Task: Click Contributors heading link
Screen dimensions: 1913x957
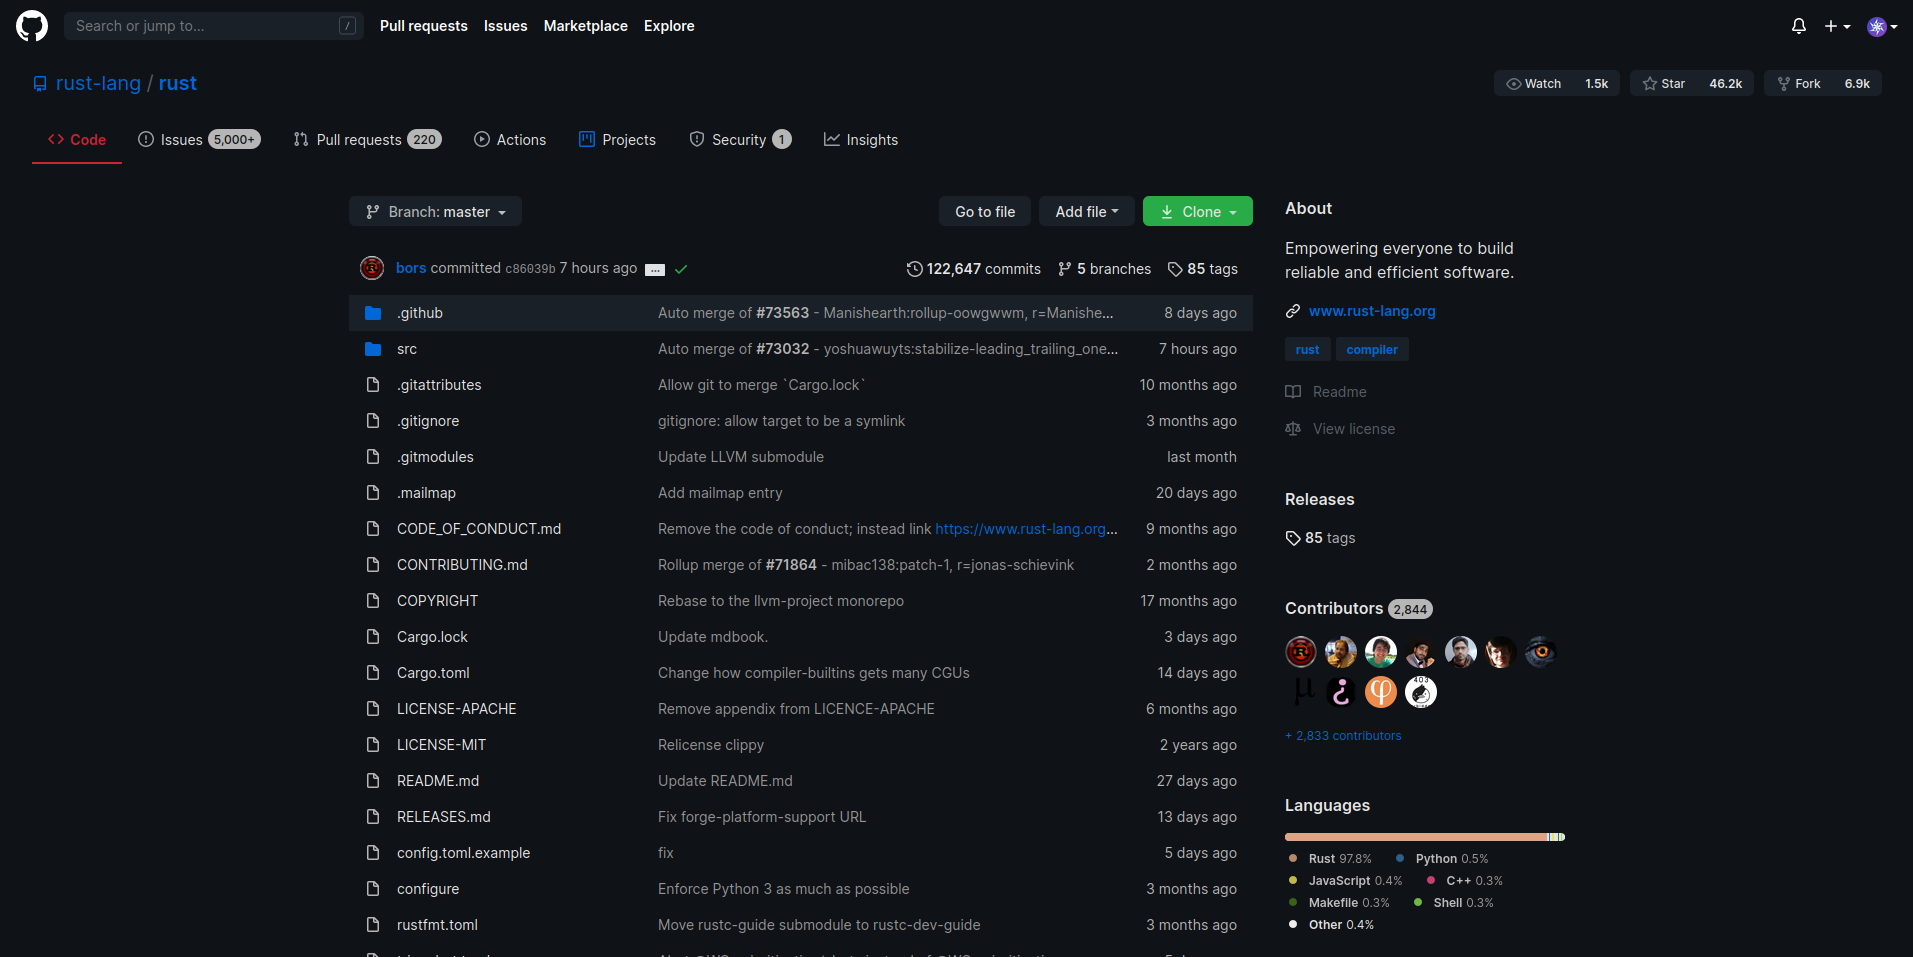Action: click(1334, 608)
